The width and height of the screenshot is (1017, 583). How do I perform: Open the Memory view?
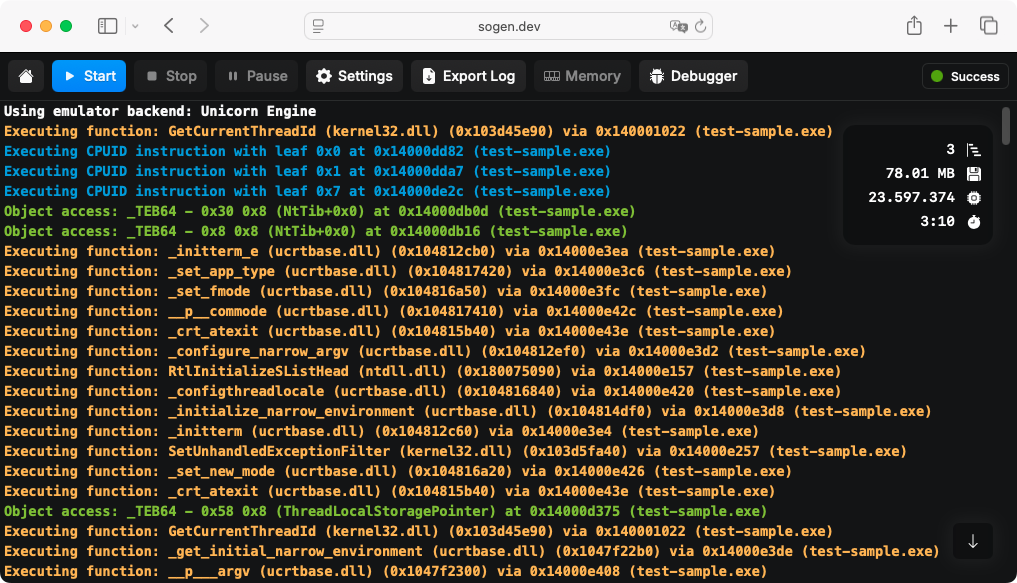(582, 77)
